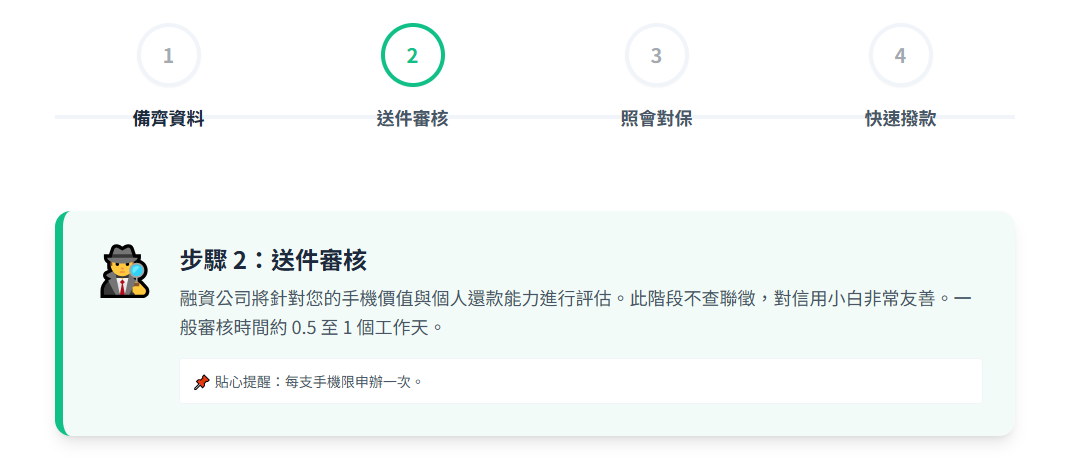Open the 備齊資料 step label

point(168,119)
